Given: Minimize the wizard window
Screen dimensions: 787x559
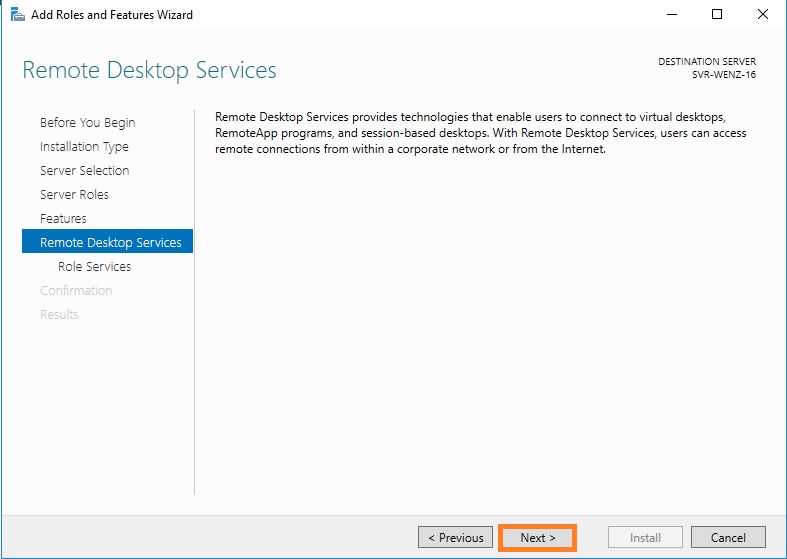Looking at the screenshot, I should pos(672,14).
